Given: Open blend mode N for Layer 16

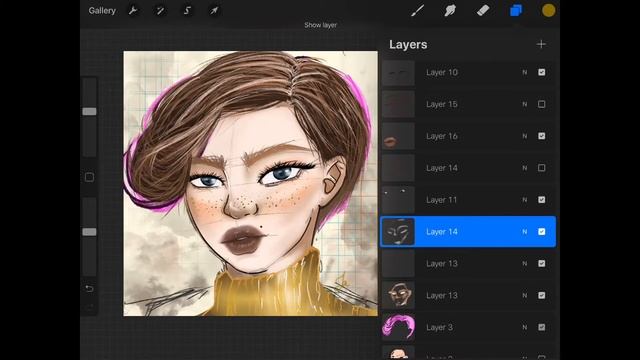Looking at the screenshot, I should point(524,136).
